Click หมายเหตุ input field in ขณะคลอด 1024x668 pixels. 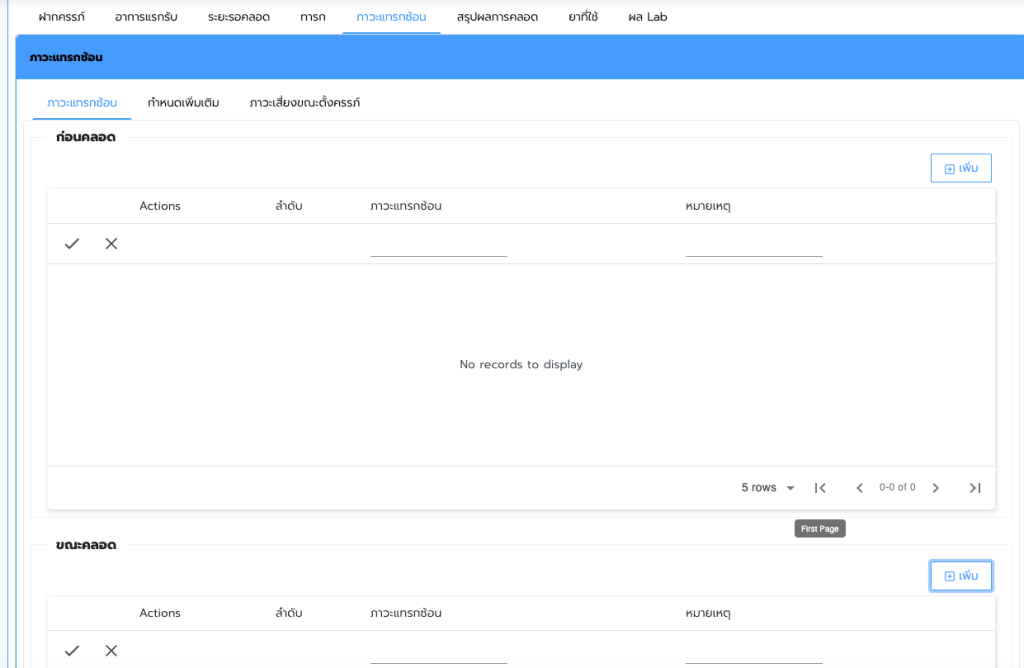[x=753, y=653]
